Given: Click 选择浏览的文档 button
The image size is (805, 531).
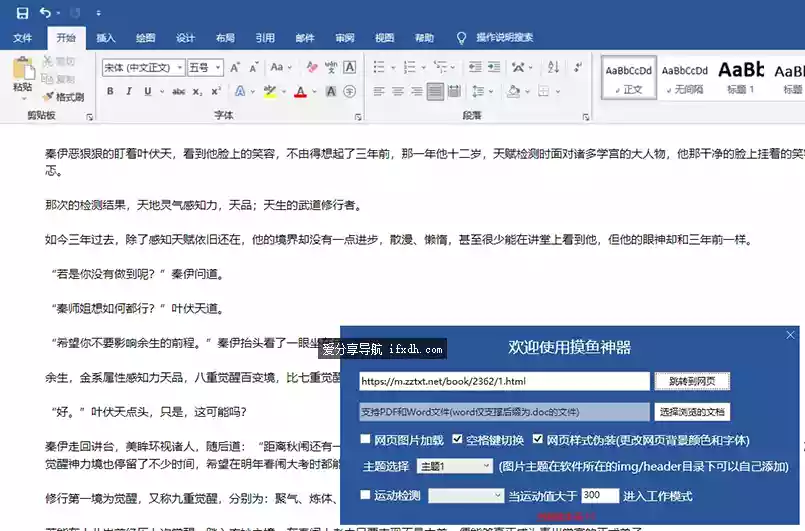Looking at the screenshot, I should click(692, 412).
